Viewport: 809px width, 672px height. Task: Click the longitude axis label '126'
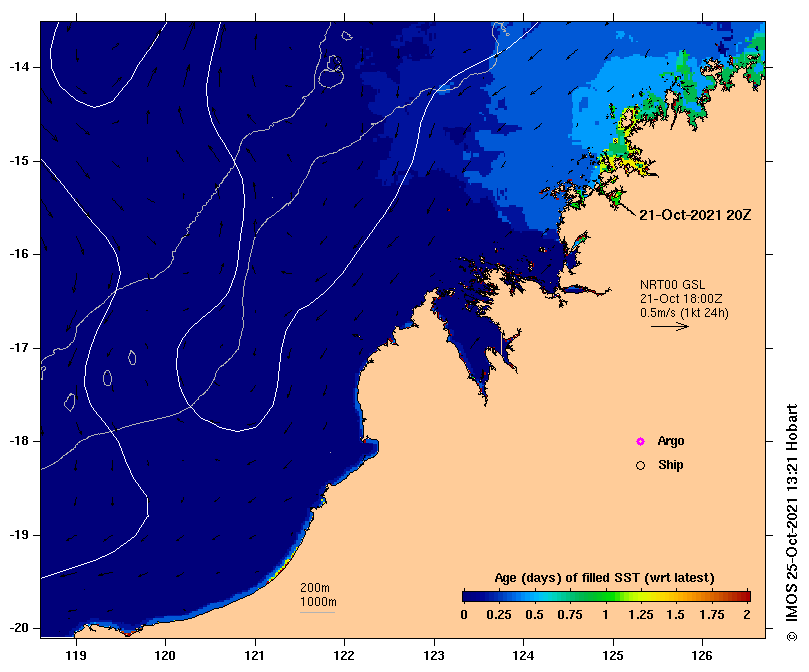click(702, 655)
